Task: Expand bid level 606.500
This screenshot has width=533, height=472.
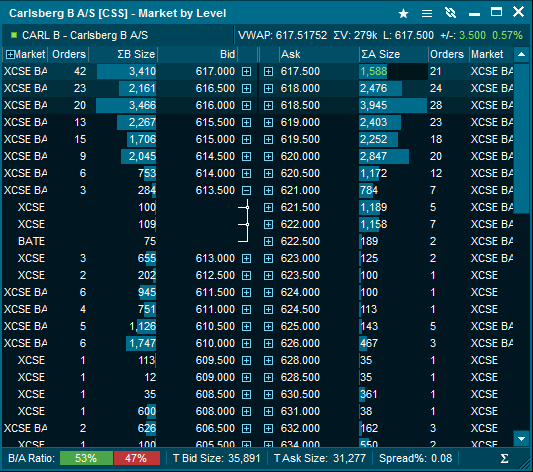Action: coord(246,428)
